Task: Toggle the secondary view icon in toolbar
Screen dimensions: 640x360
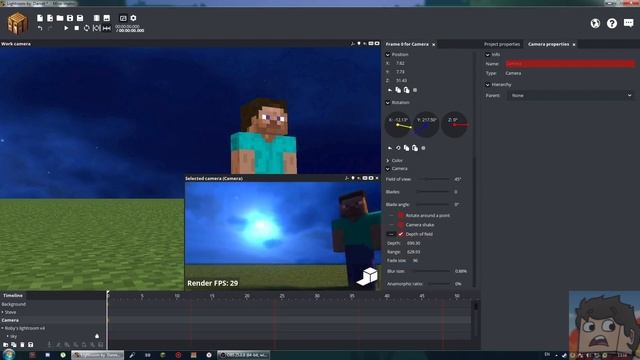Action: (123, 18)
